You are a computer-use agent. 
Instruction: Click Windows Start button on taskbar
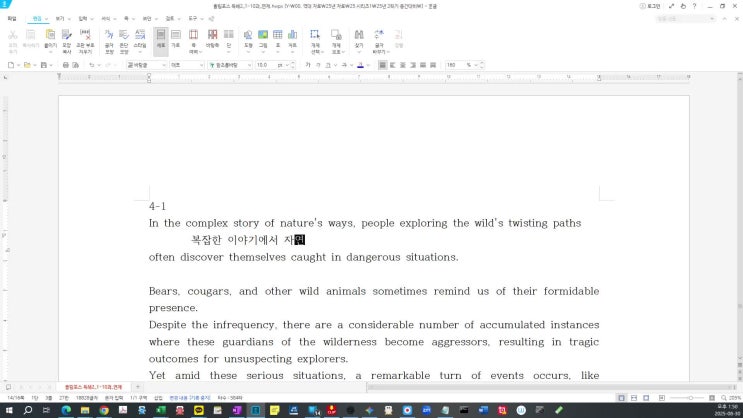click(8, 410)
